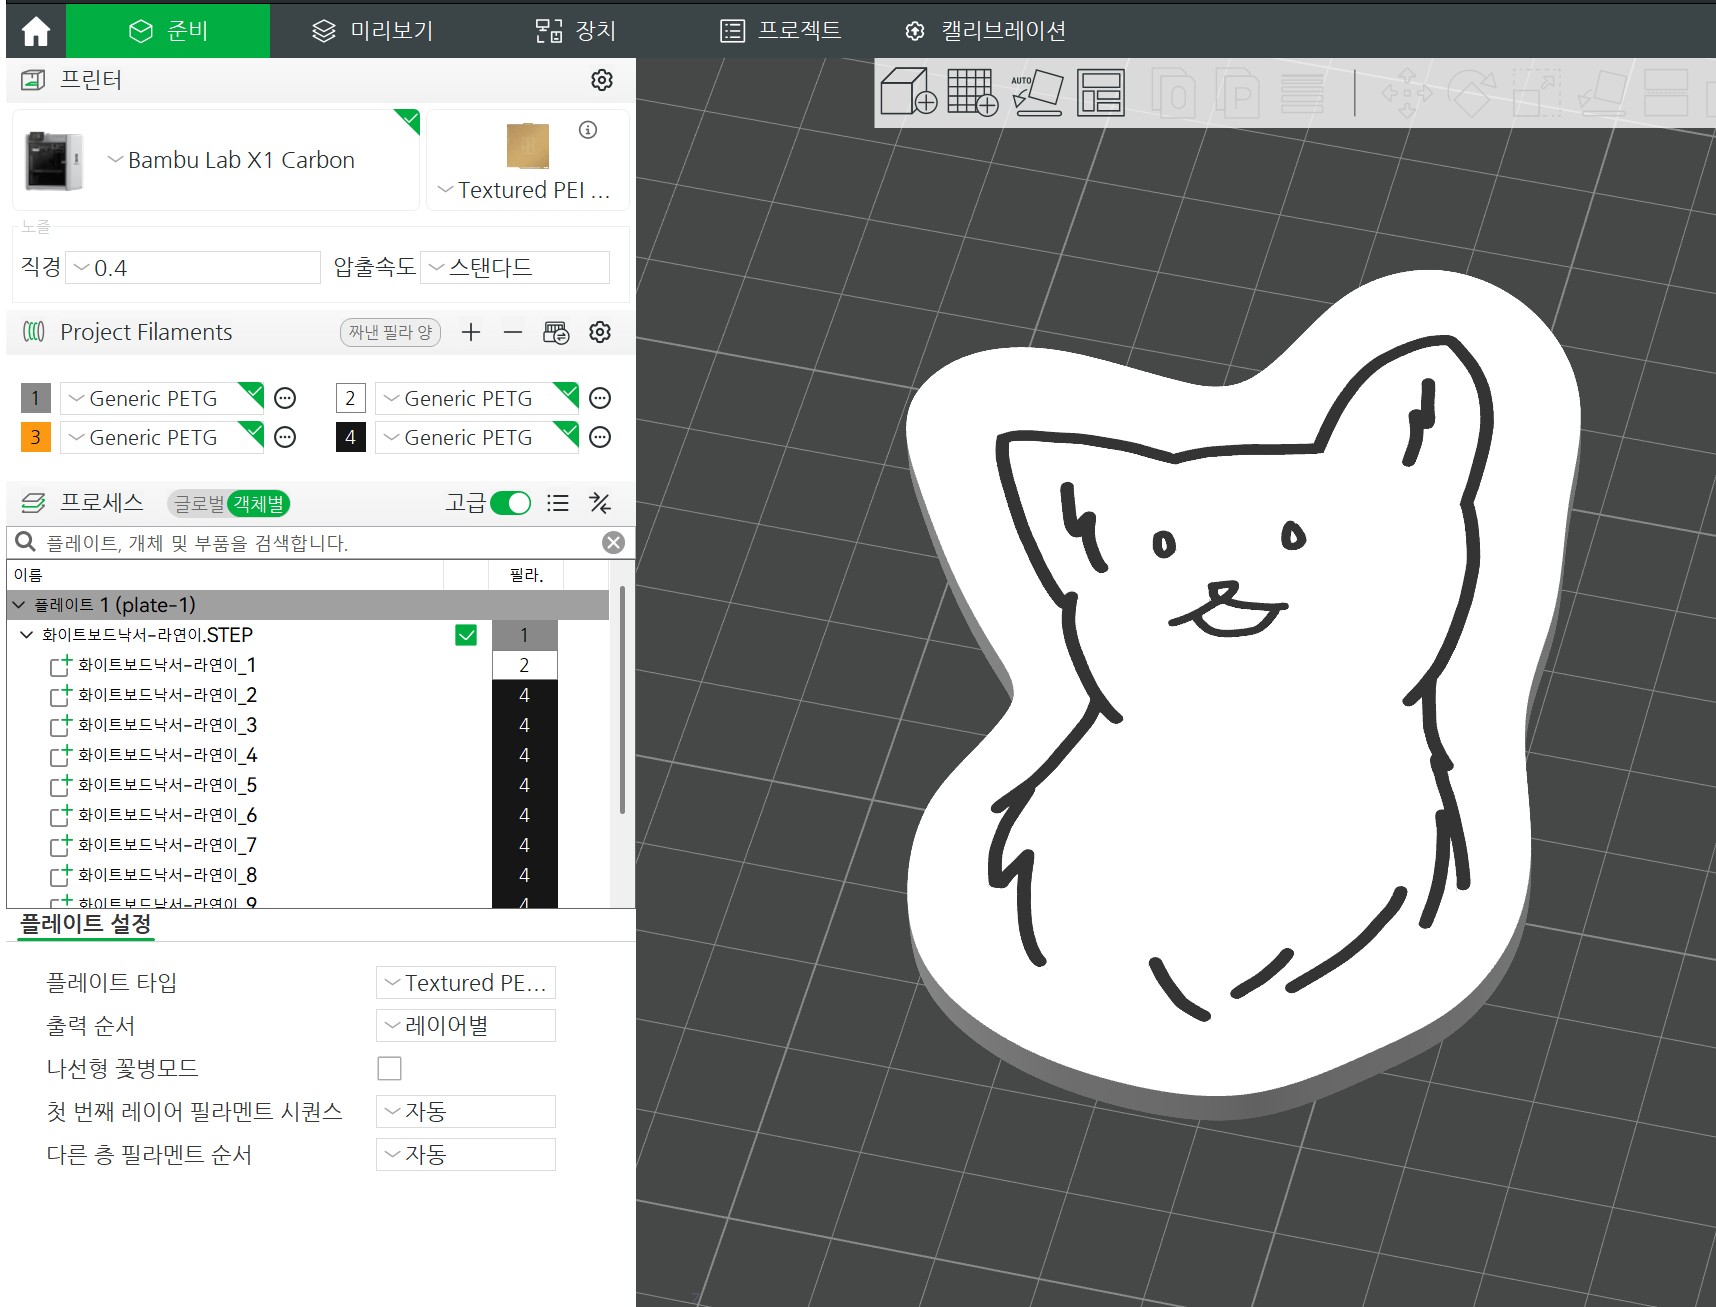Switch process scope to 글로벌

coord(199,504)
